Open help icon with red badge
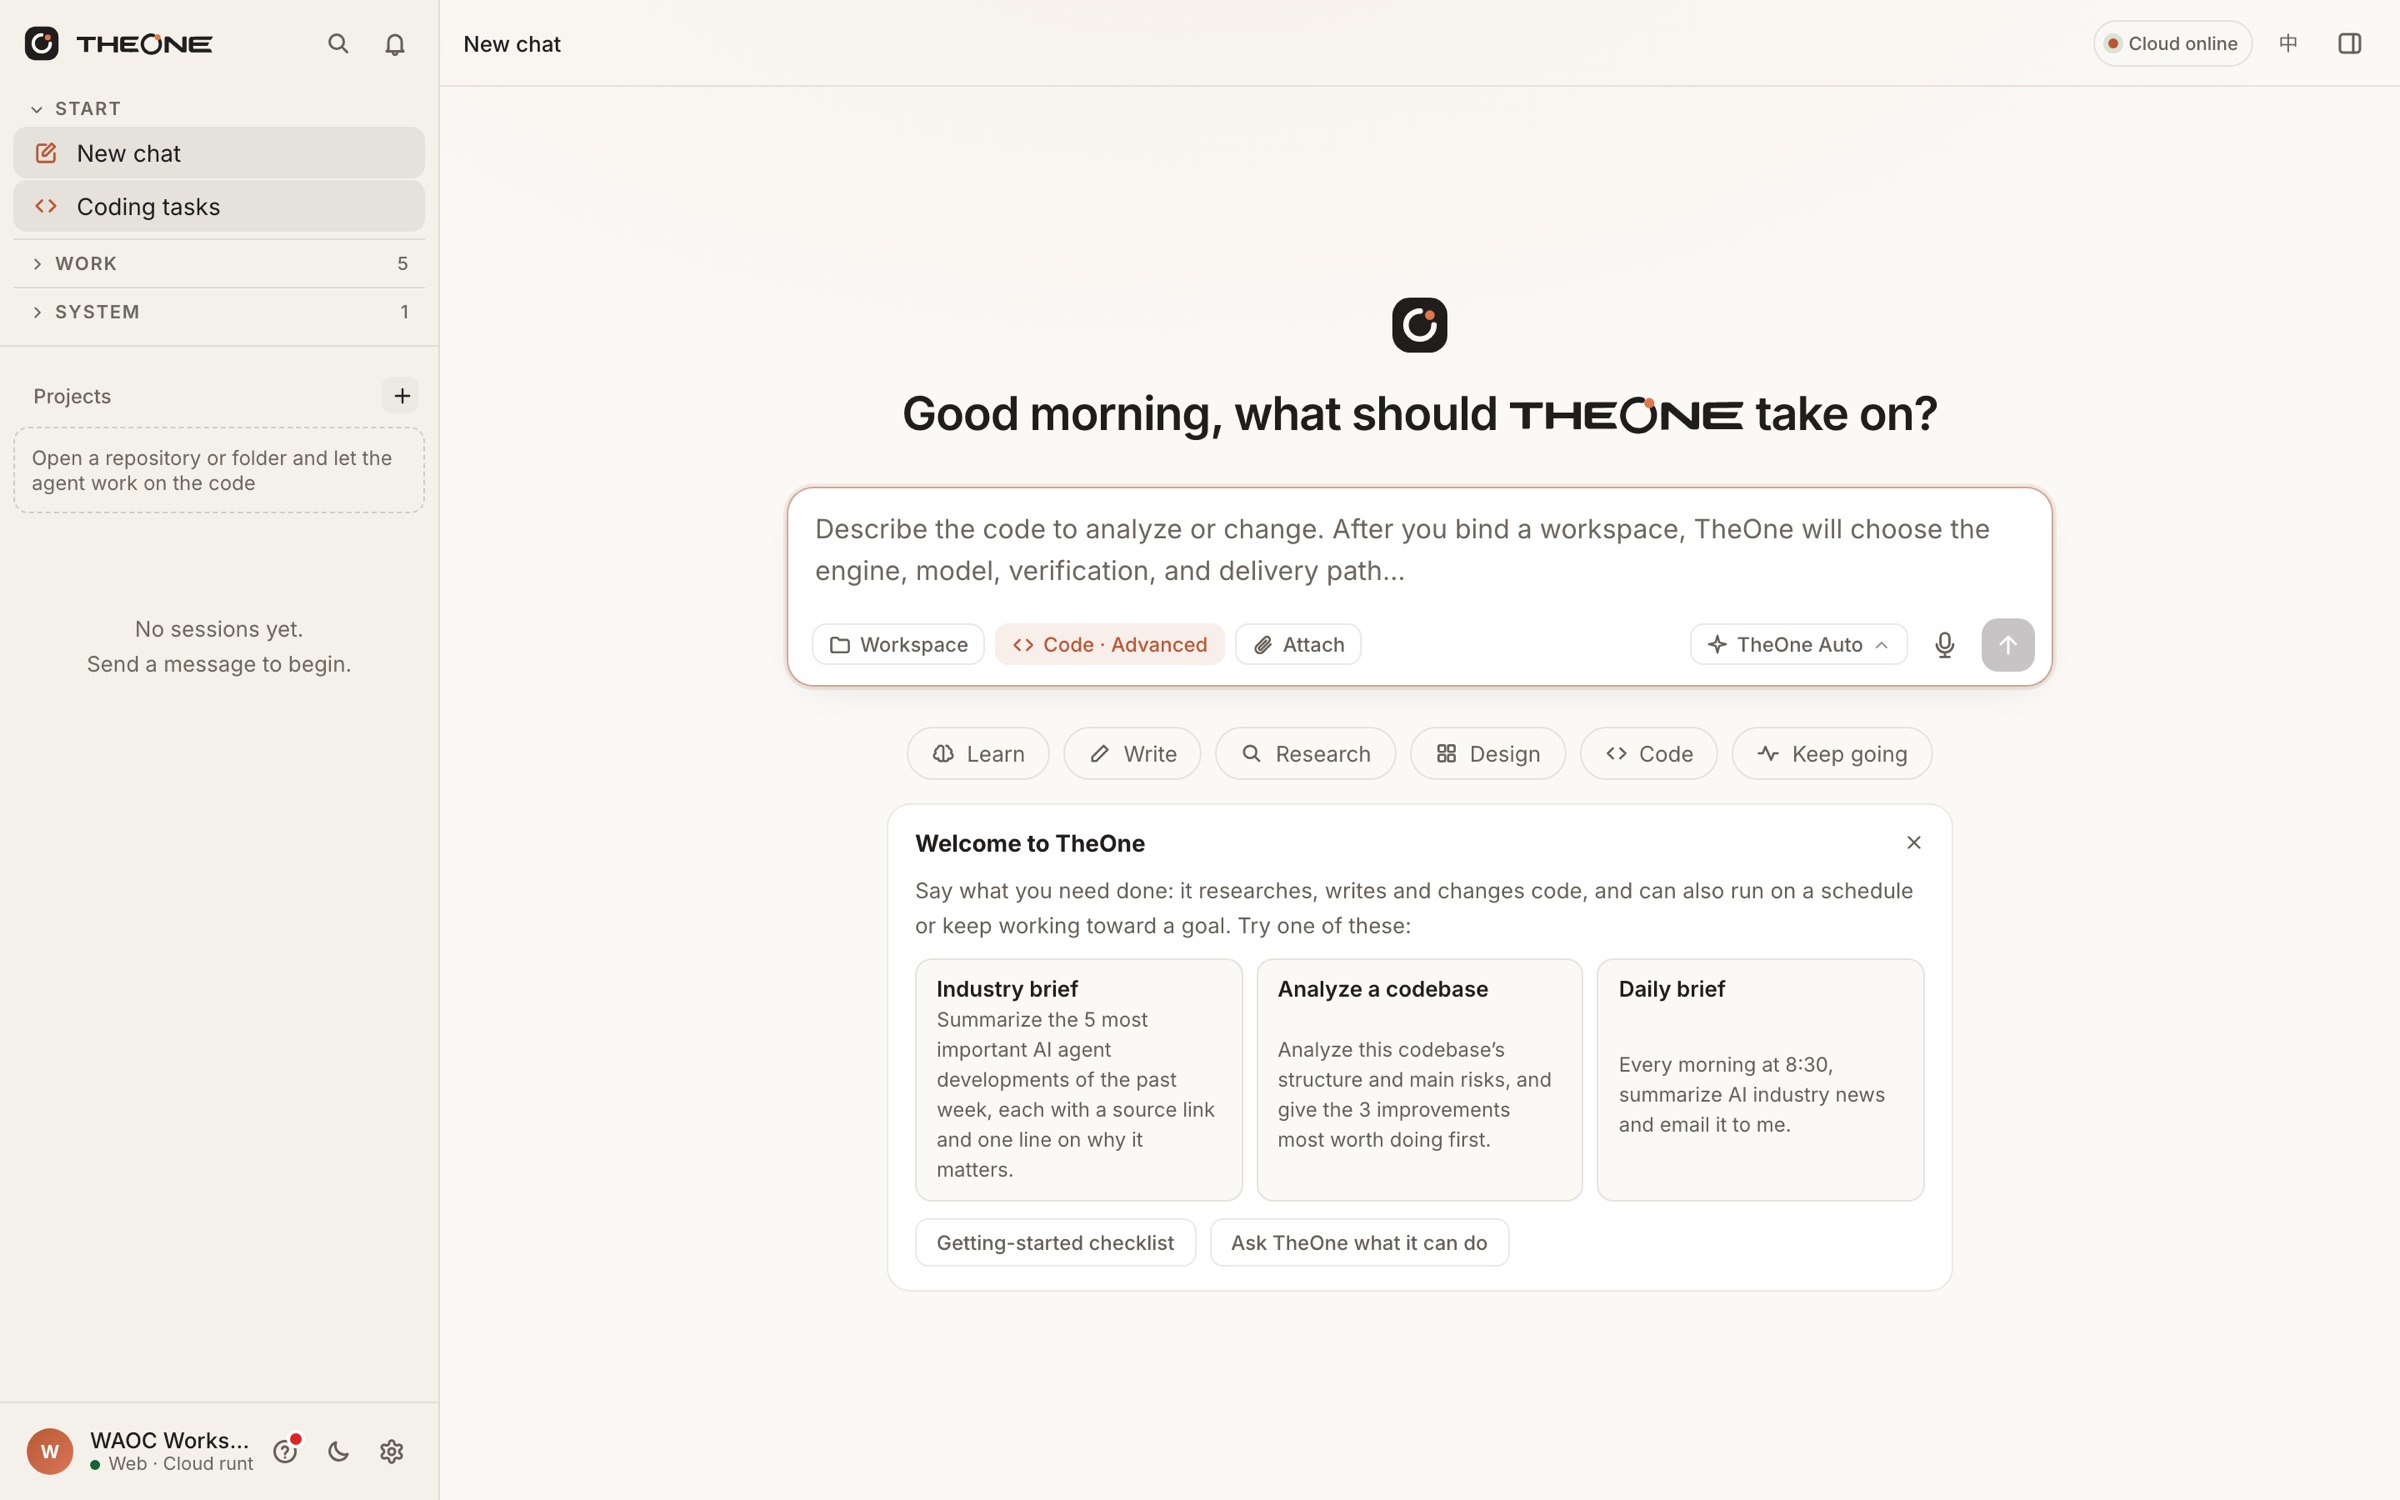The height and width of the screenshot is (1500, 2400). (286, 1450)
